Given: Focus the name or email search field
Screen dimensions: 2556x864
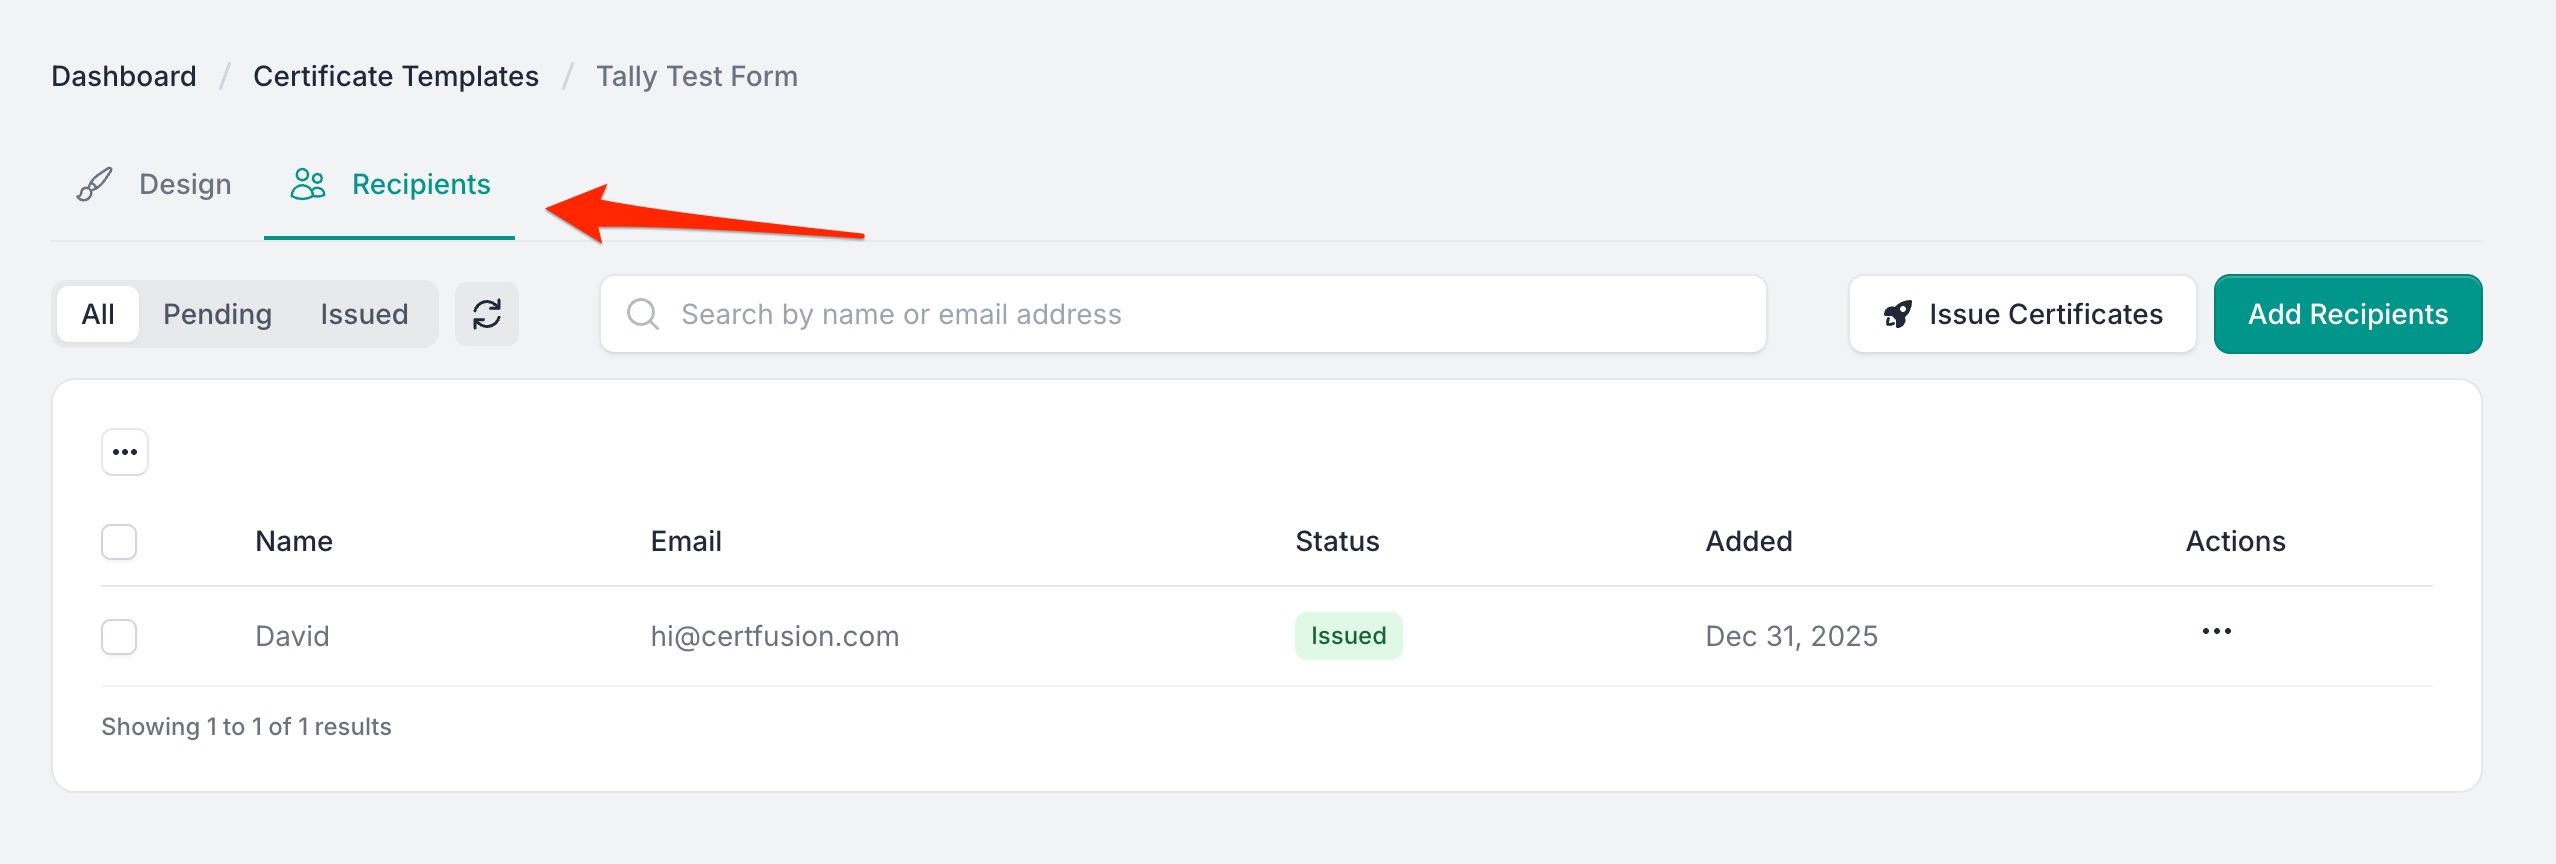Looking at the screenshot, I should tap(1200, 314).
